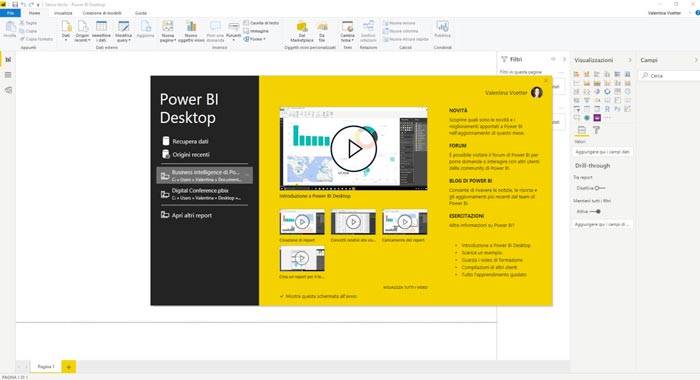
Task: Hide the Filtri pane using the eye icon
Action: click(x=553, y=59)
